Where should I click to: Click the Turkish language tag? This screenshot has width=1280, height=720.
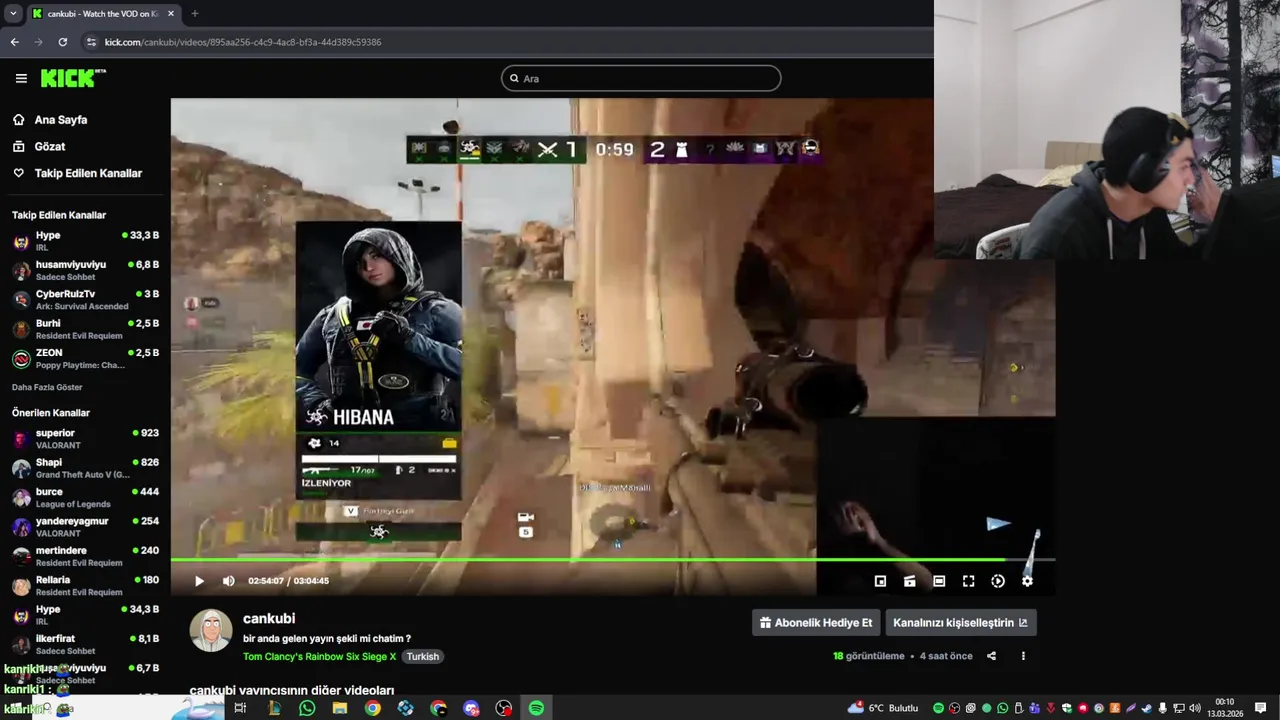point(422,657)
